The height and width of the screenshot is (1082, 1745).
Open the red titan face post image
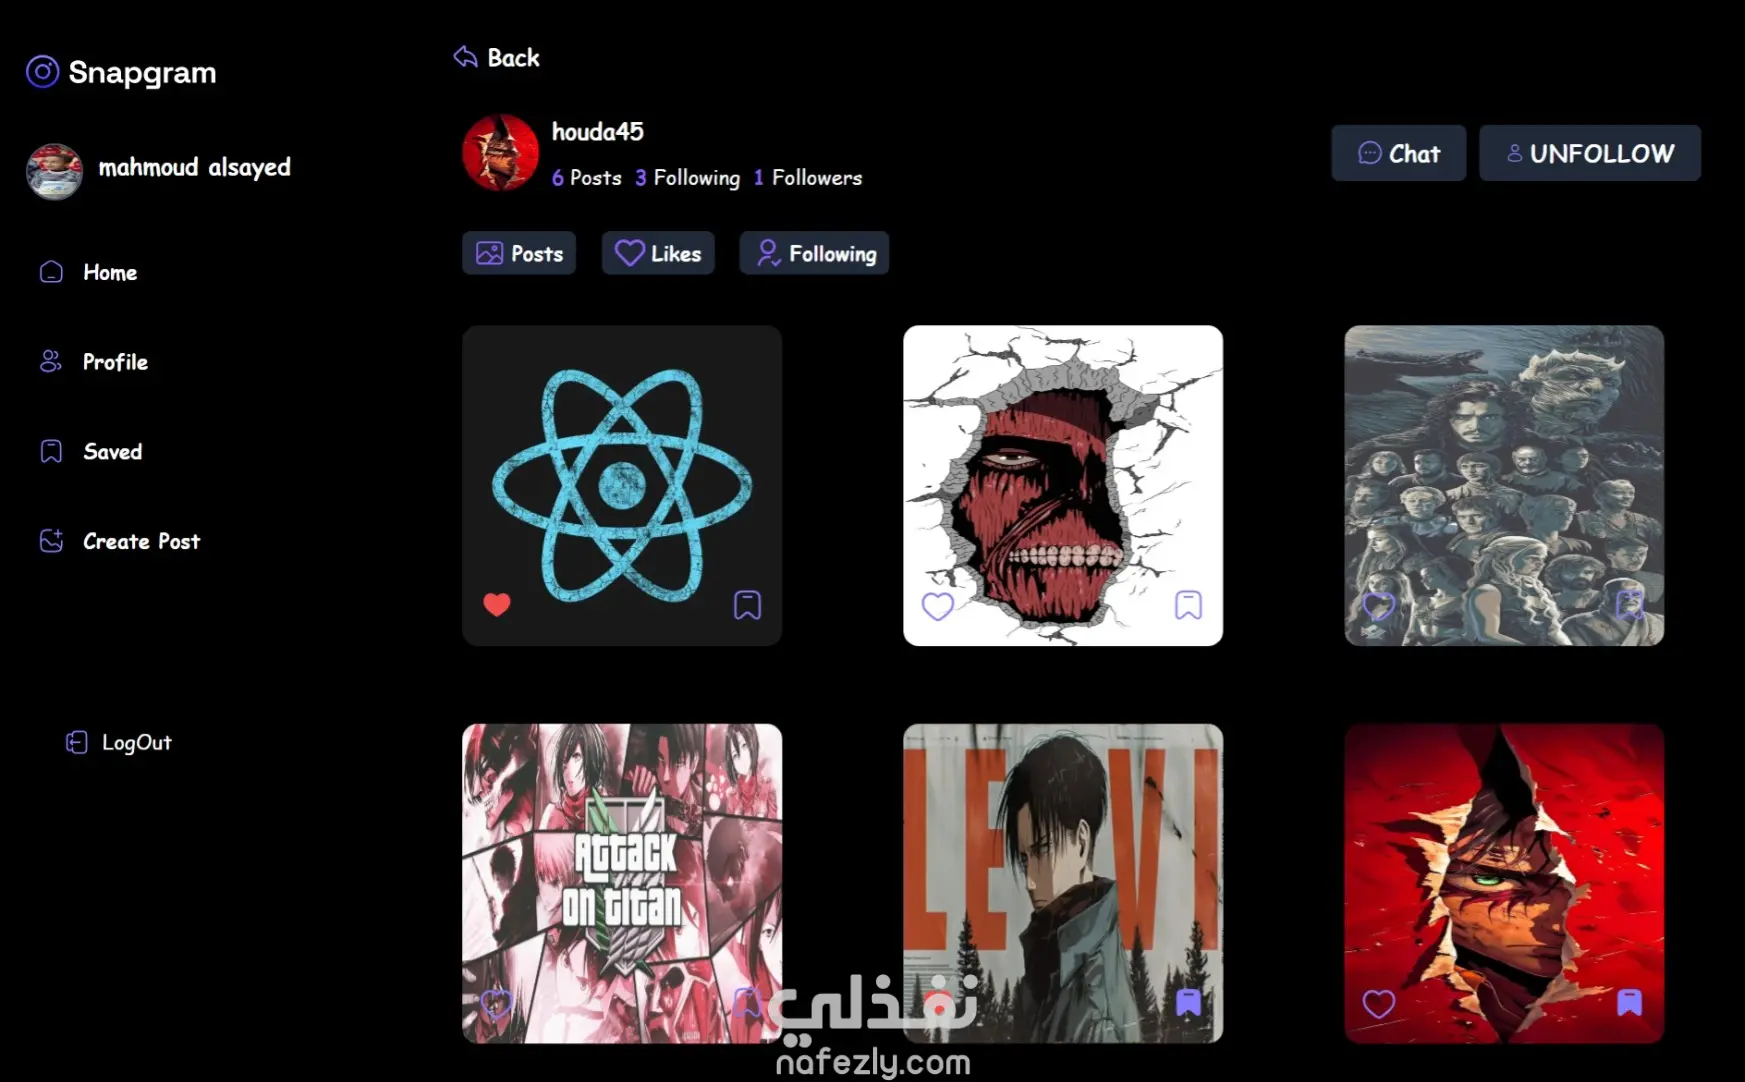(1063, 485)
